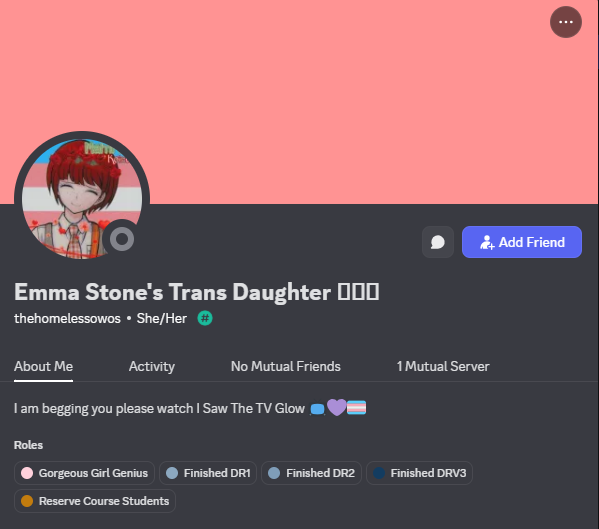599x529 pixels.
Task: Click the Finished DRV3 role color dot
Action: (379, 473)
